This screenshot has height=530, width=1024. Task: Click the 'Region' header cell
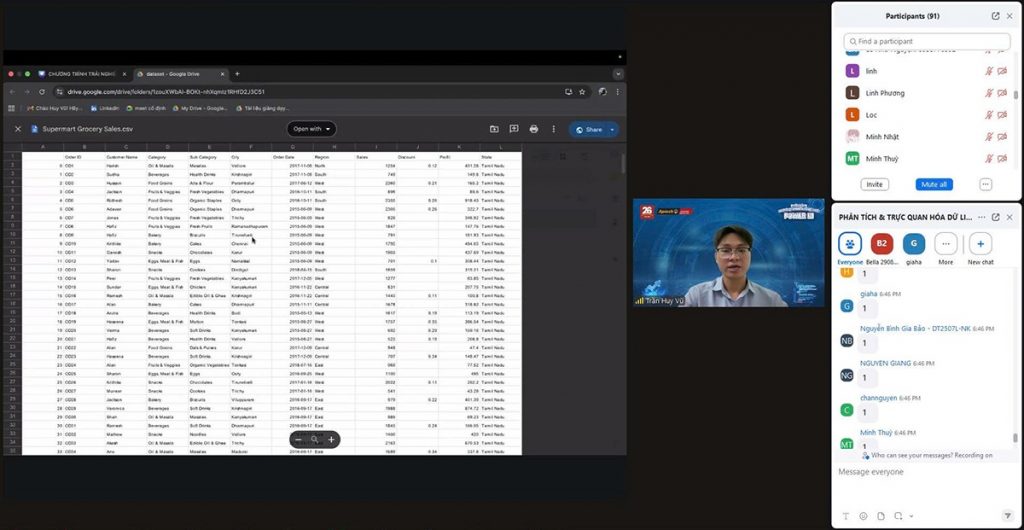point(334,157)
